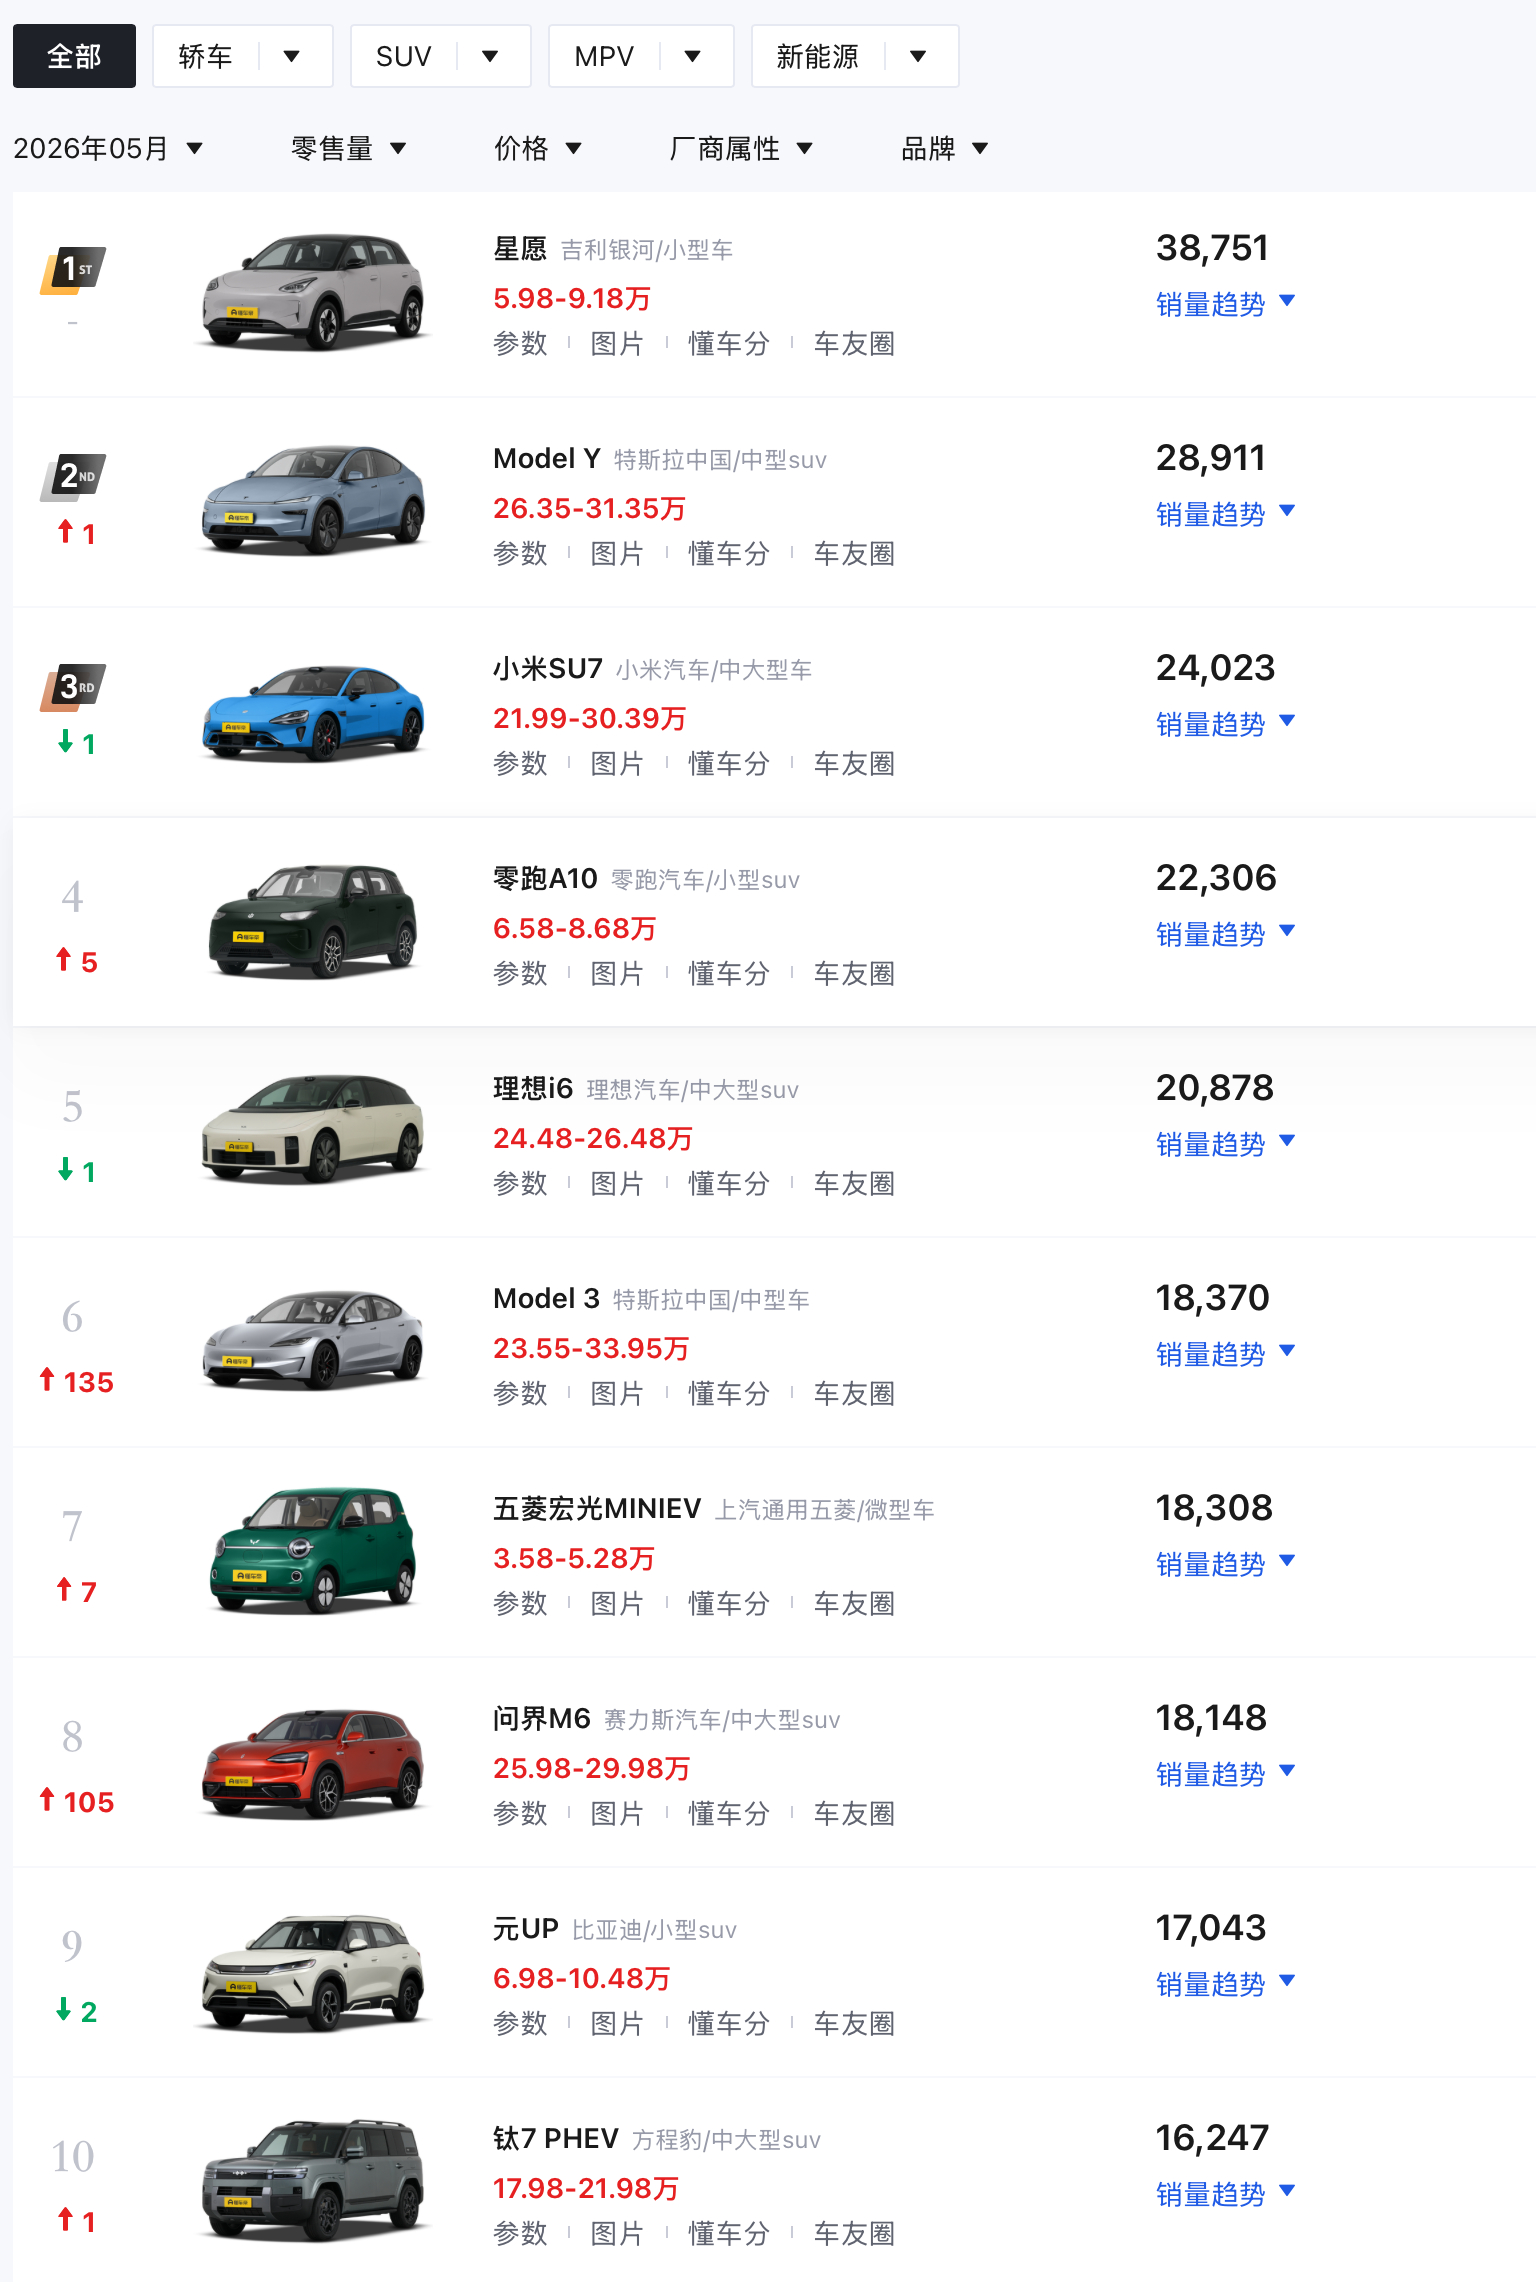Click the 问界M6 price 25.98-29.98万
The image size is (1536, 2282).
pos(592,1769)
